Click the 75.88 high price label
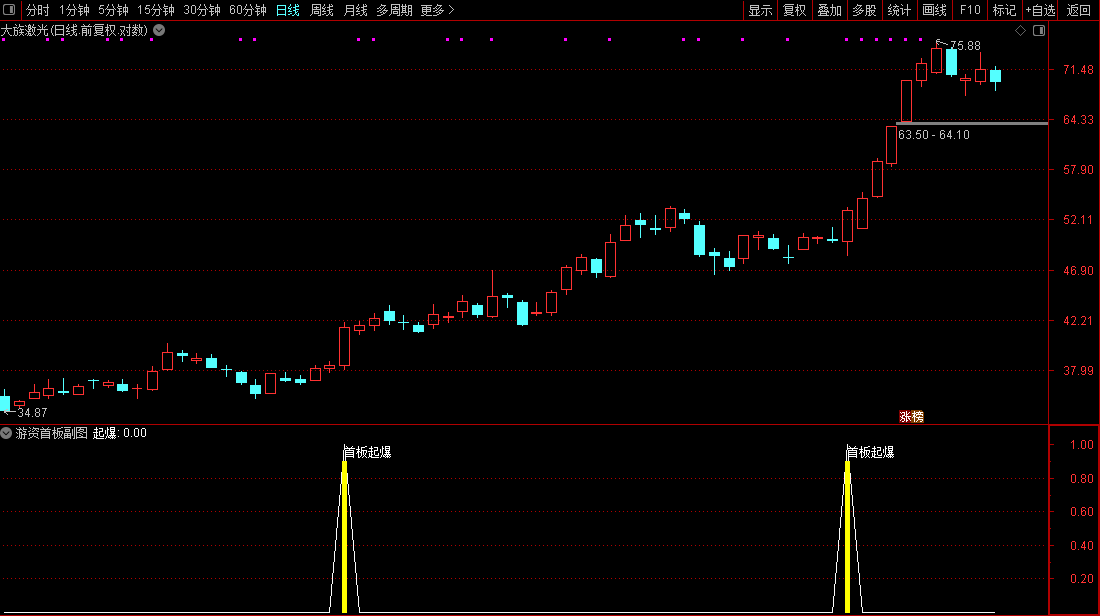This screenshot has height=616, width=1100. [965, 46]
